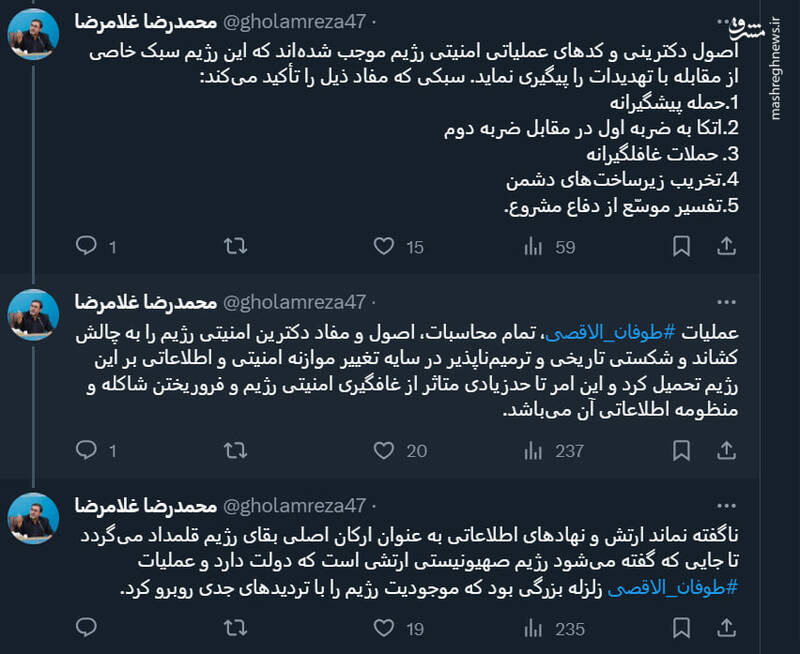Reply to the first tweet
Screen dimensions: 800x654
click(x=85, y=244)
